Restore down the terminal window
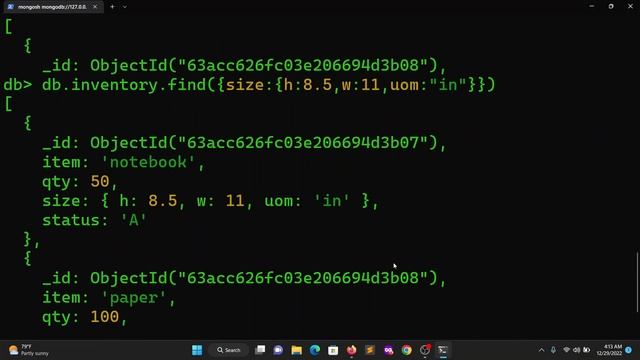Screen dimensions: 640x360 click(x=611, y=6)
